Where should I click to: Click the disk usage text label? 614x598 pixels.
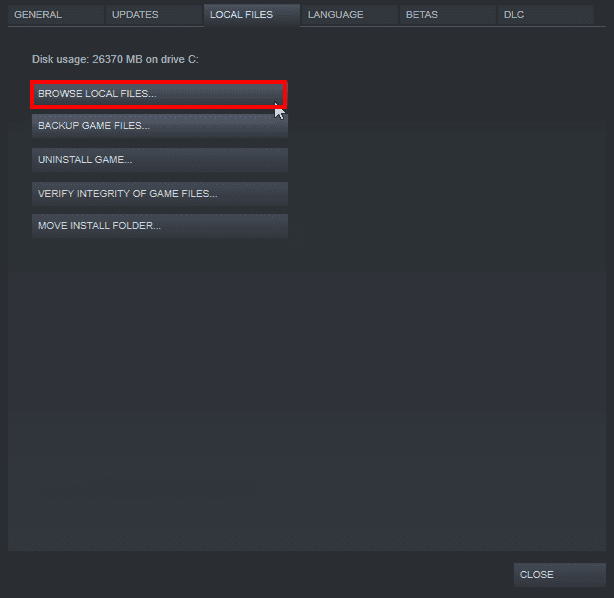coord(115,60)
